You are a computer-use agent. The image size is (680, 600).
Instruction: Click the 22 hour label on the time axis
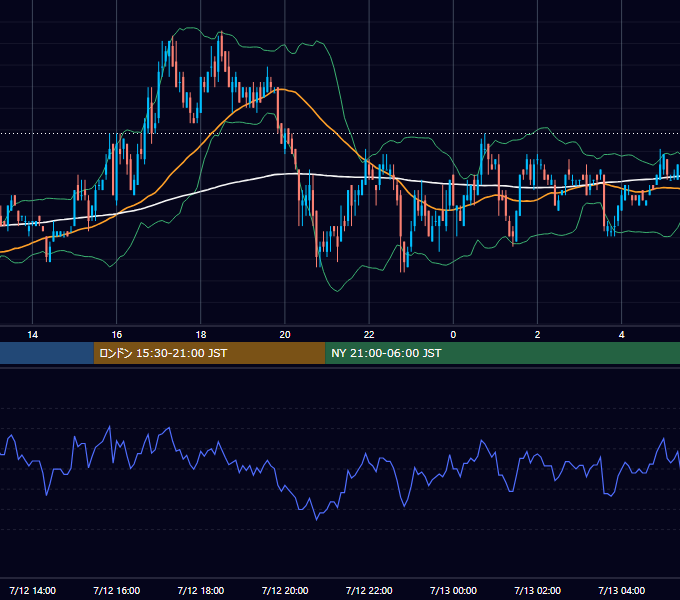(x=369, y=335)
